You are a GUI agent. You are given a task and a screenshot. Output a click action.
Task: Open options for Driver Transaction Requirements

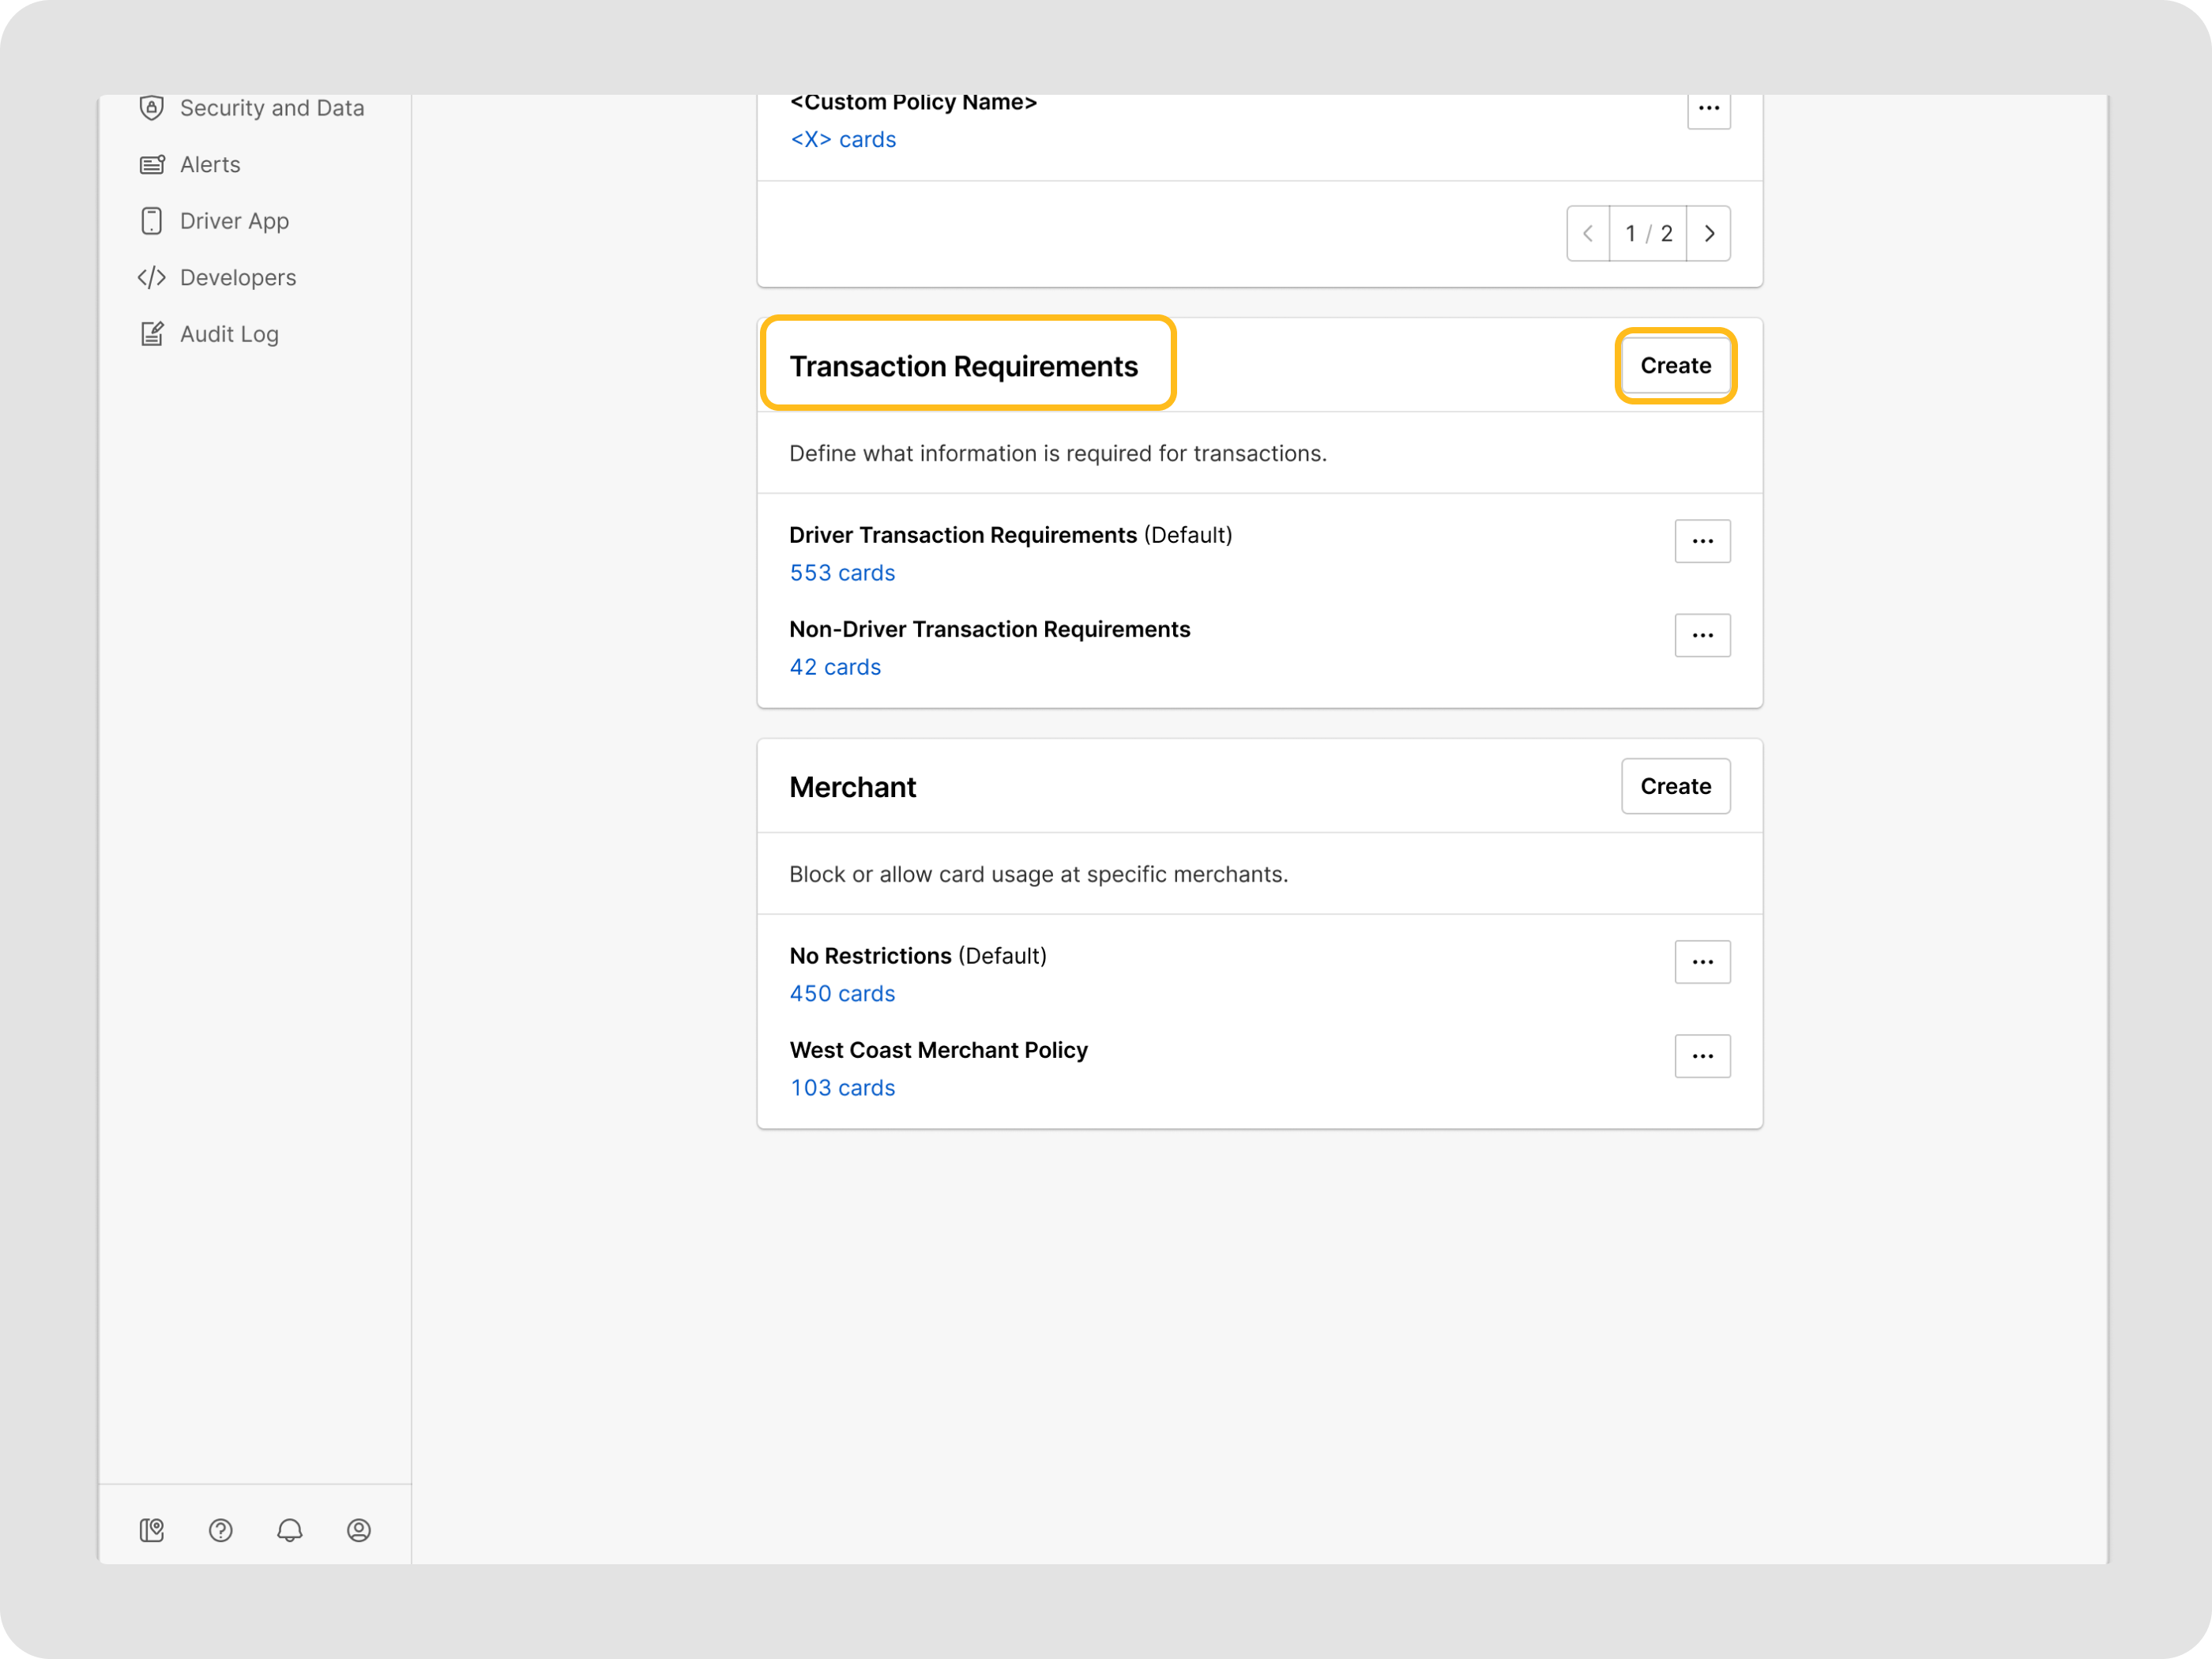(x=1702, y=541)
